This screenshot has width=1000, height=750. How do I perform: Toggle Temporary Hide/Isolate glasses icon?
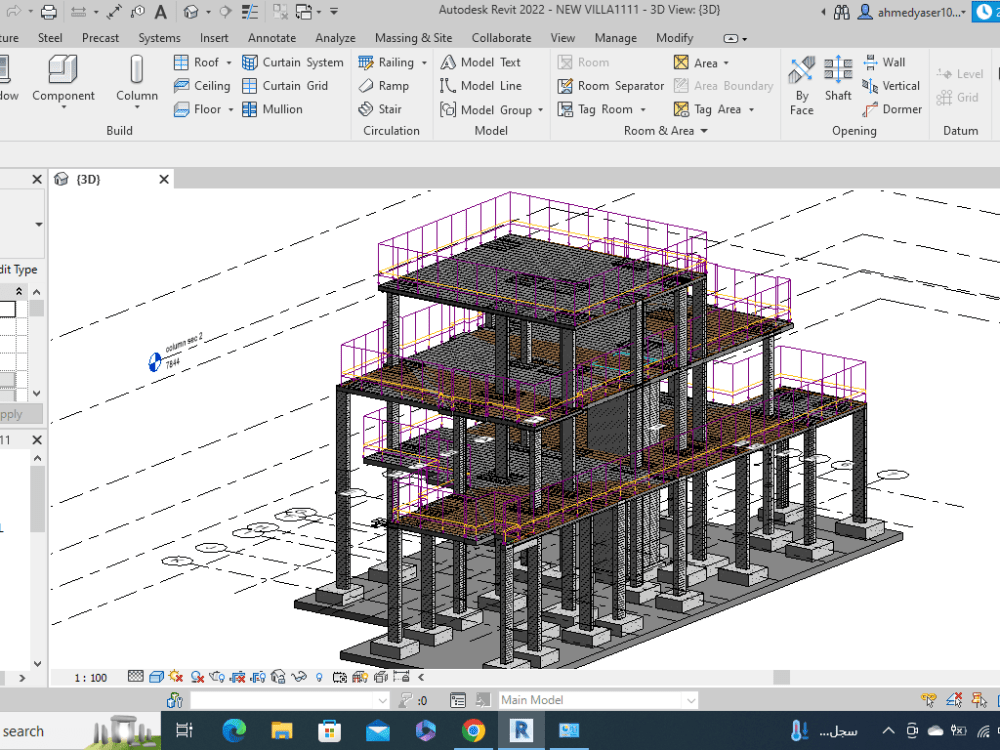click(x=298, y=677)
